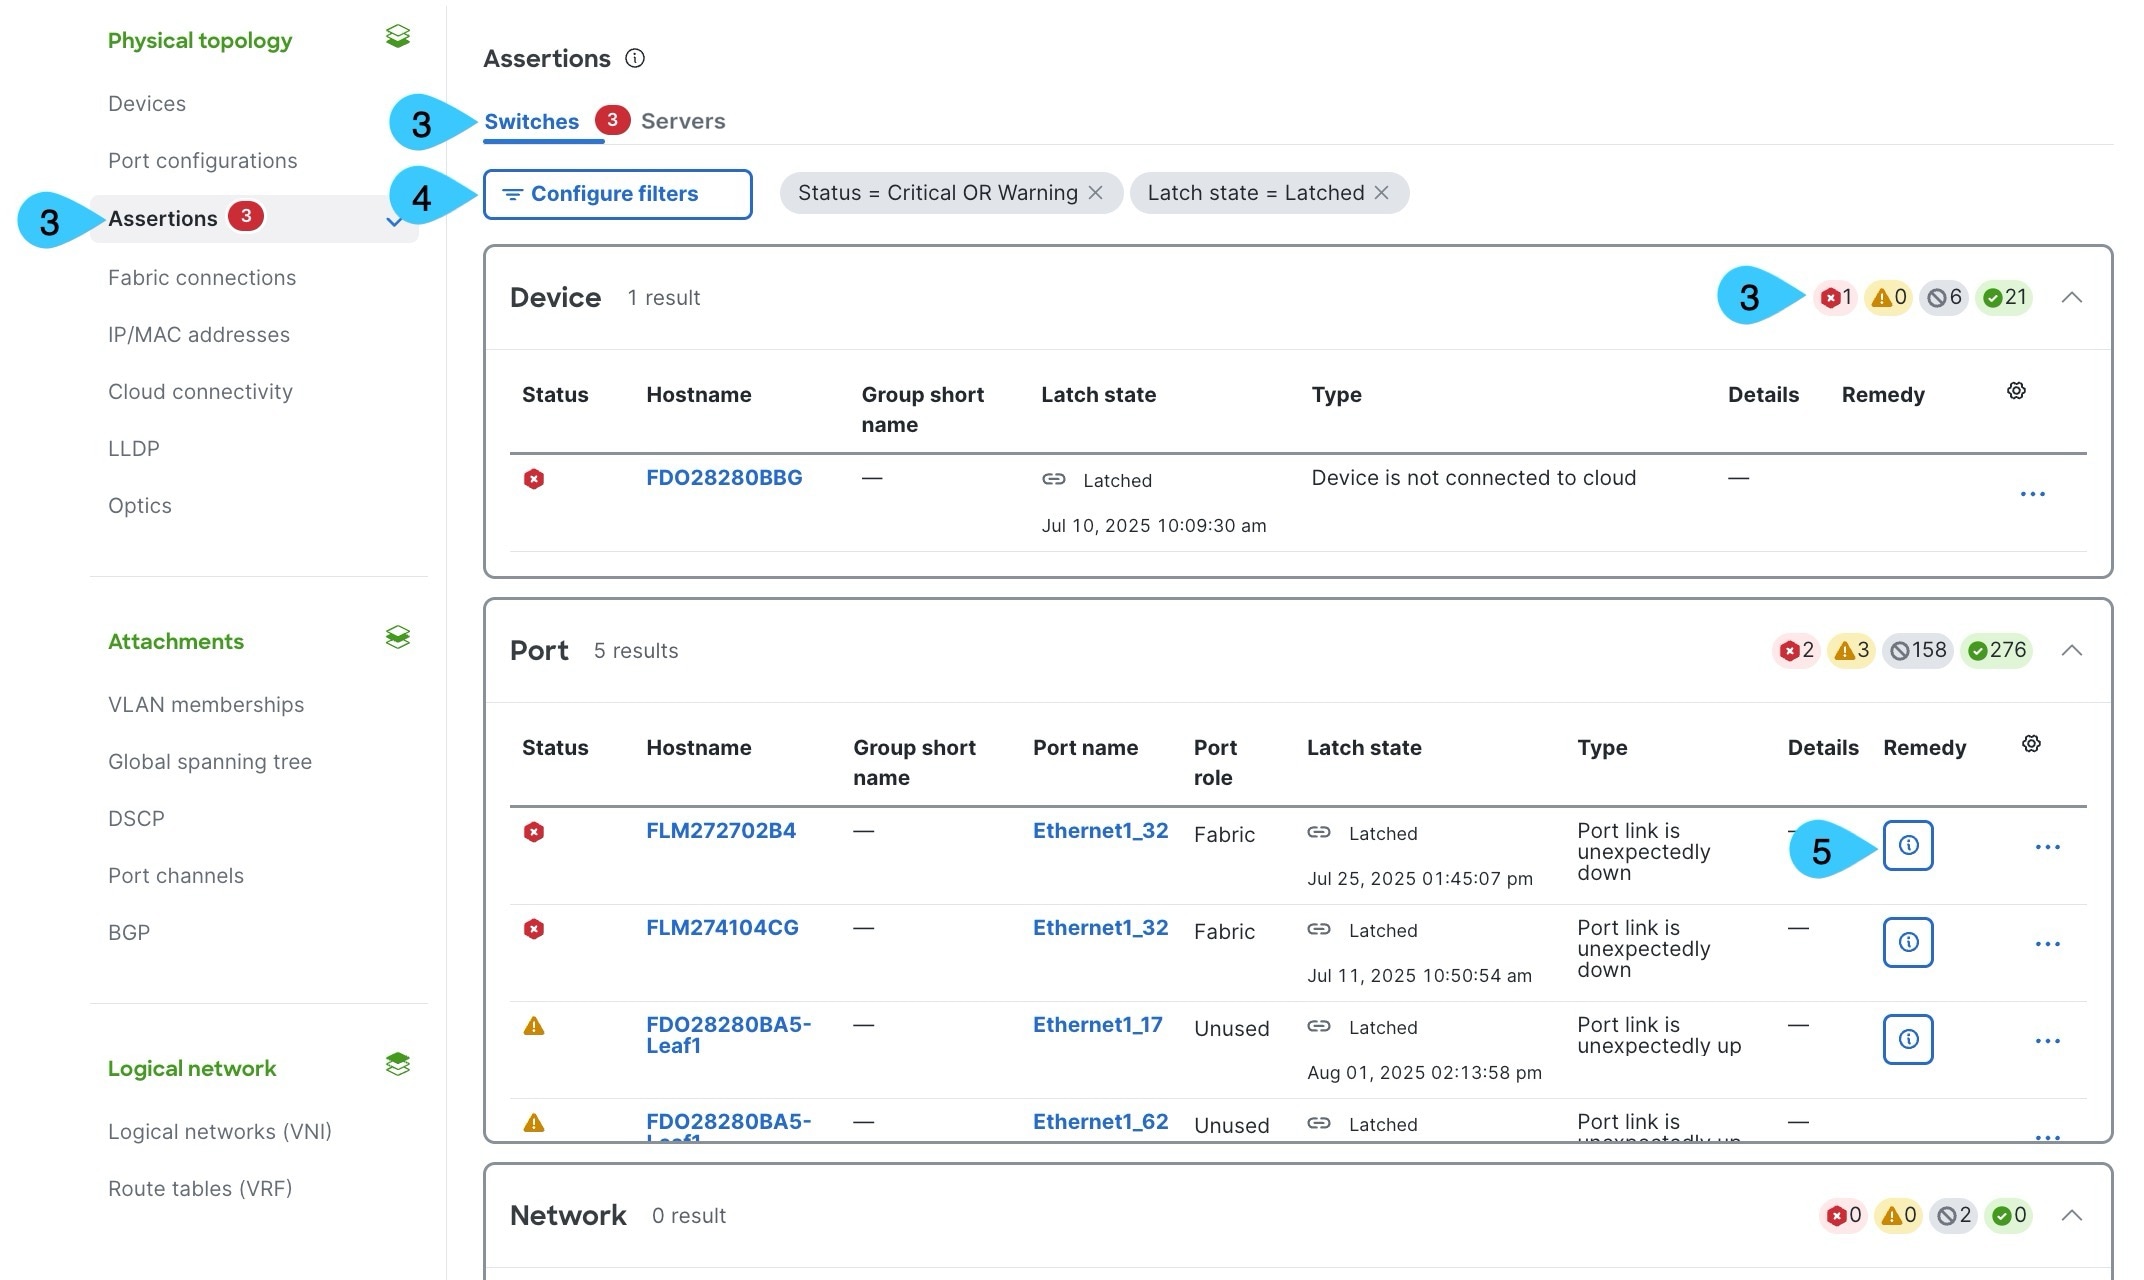
Task: Switch to the Servers tab
Action: 683,122
